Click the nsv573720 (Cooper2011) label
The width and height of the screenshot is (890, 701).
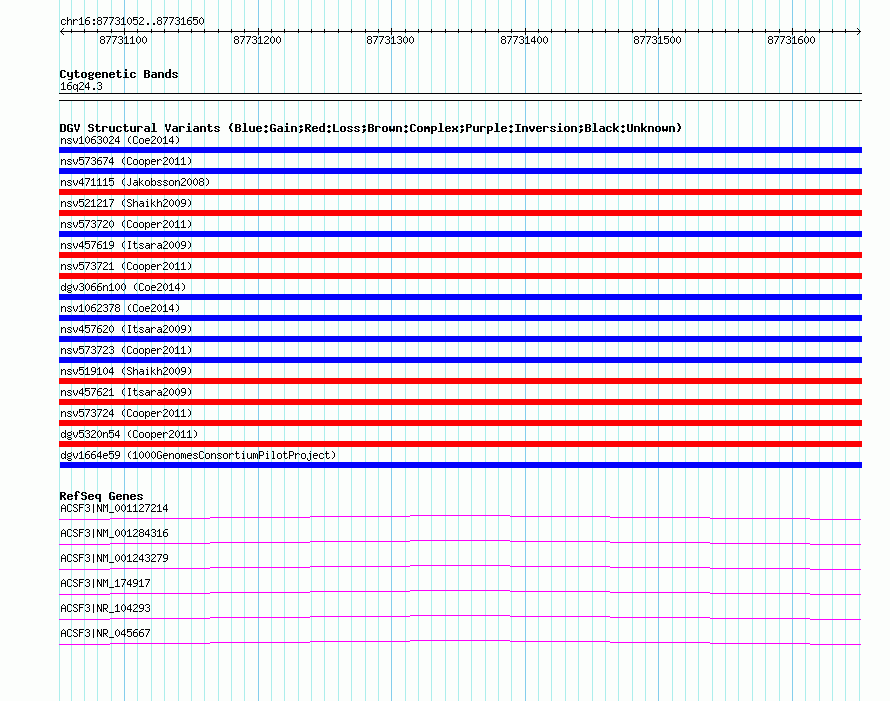[x=126, y=224]
